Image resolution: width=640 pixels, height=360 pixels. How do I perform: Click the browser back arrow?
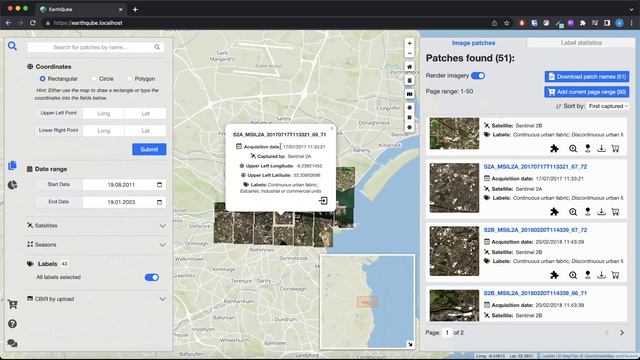pyautogui.click(x=8, y=23)
